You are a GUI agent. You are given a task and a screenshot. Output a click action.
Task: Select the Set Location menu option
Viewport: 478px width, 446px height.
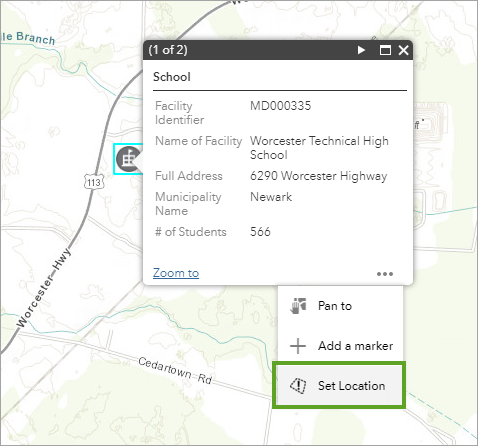339,385
